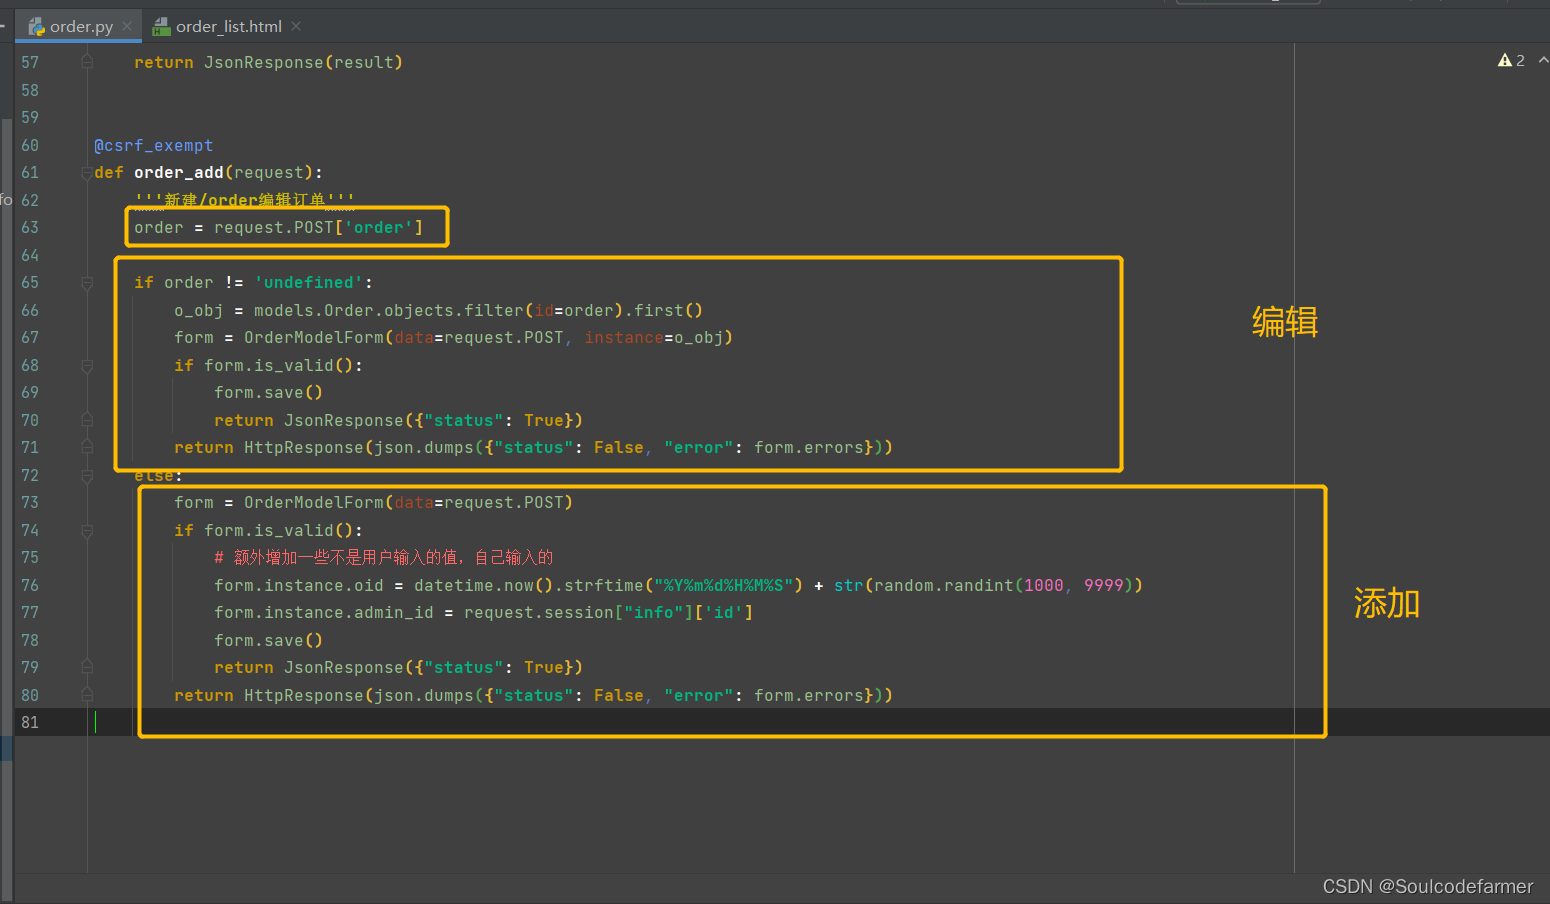Click line number 63 in the gutter
The width and height of the screenshot is (1550, 904).
click(x=30, y=228)
